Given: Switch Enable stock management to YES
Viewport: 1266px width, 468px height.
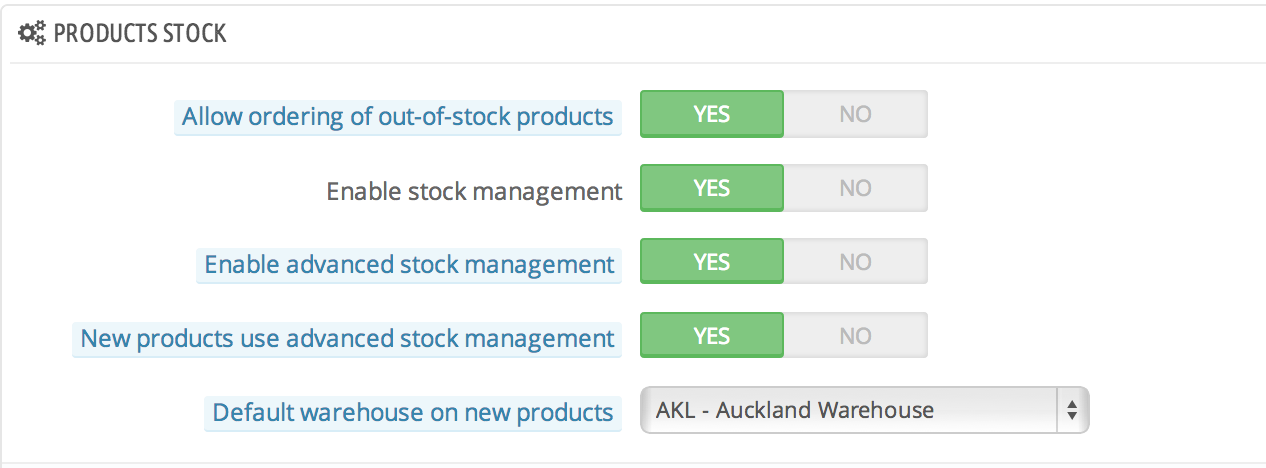Looking at the screenshot, I should click(x=711, y=188).
